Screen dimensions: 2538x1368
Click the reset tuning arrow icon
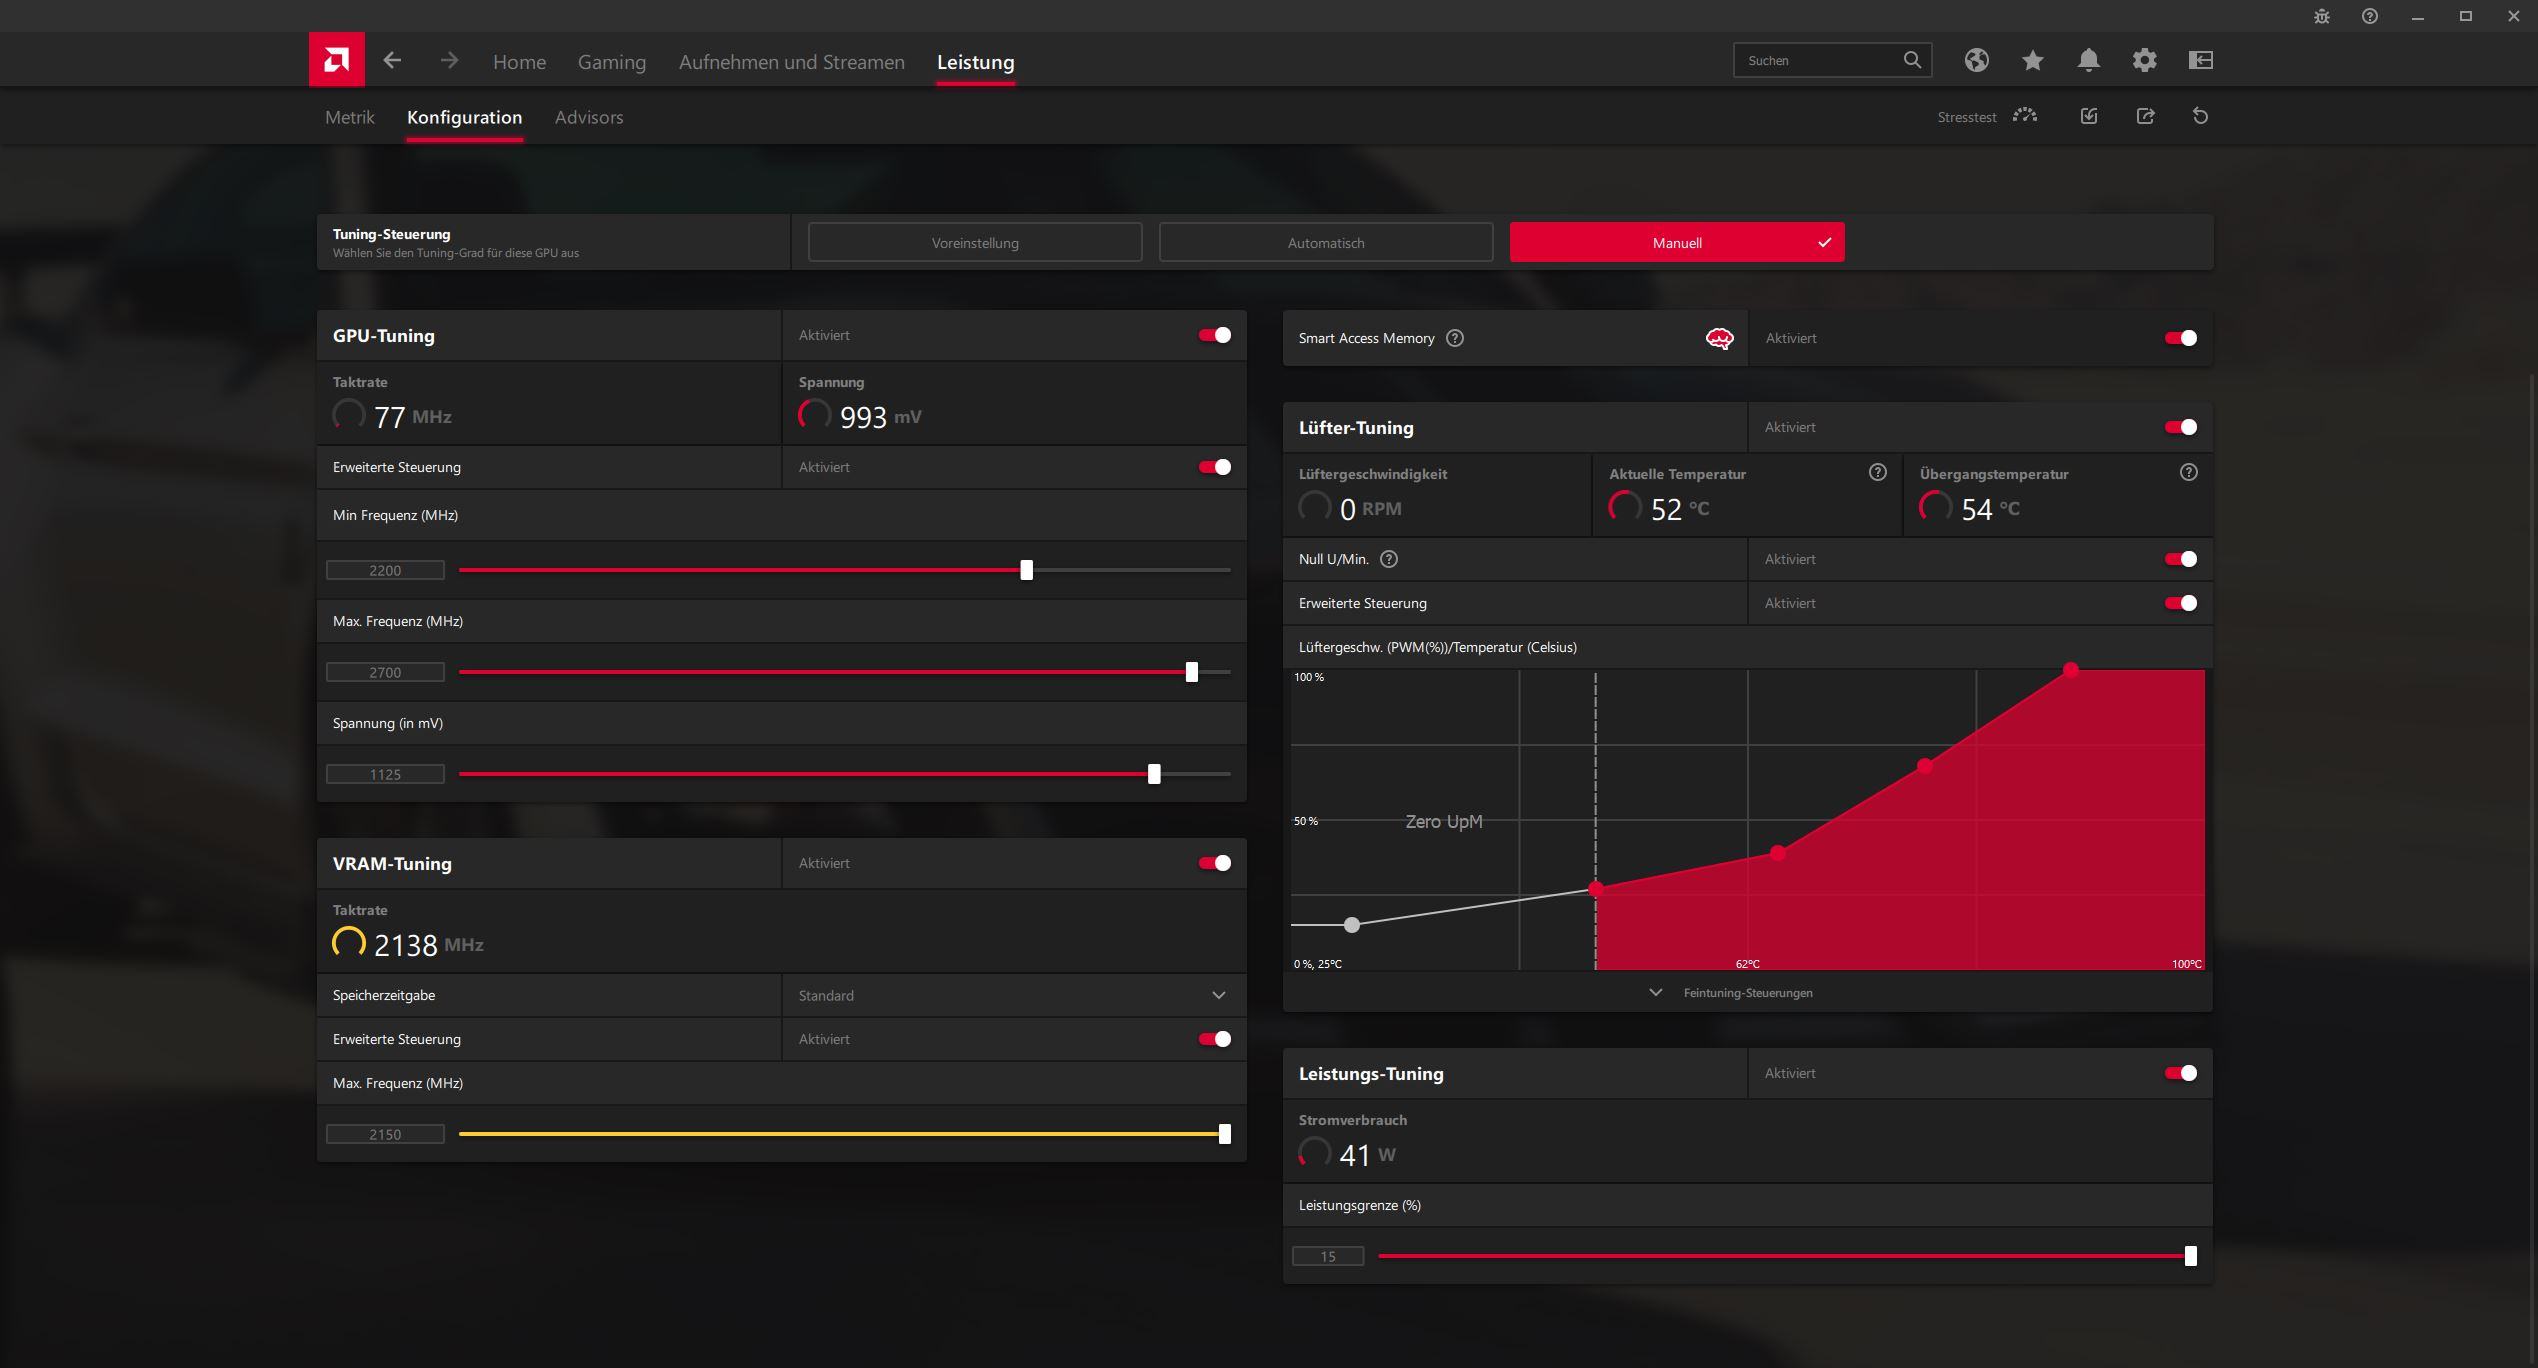pyautogui.click(x=2200, y=116)
